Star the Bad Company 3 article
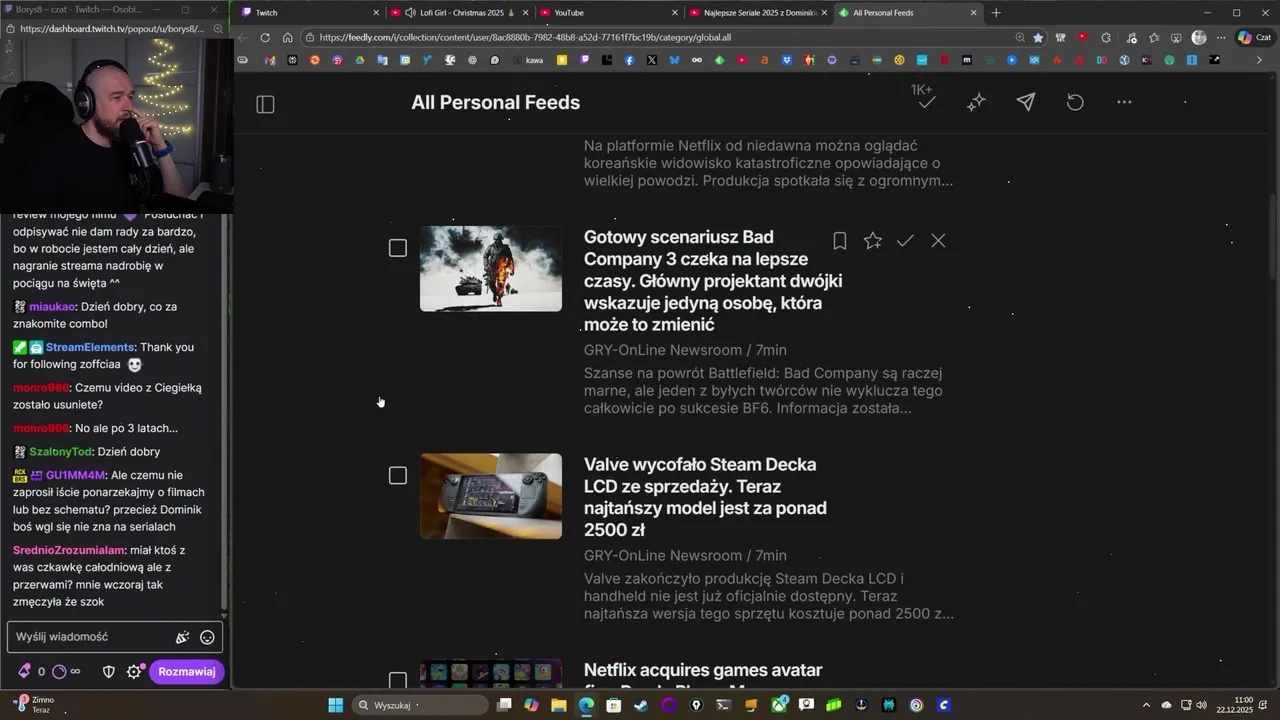The height and width of the screenshot is (720, 1280). (x=873, y=241)
